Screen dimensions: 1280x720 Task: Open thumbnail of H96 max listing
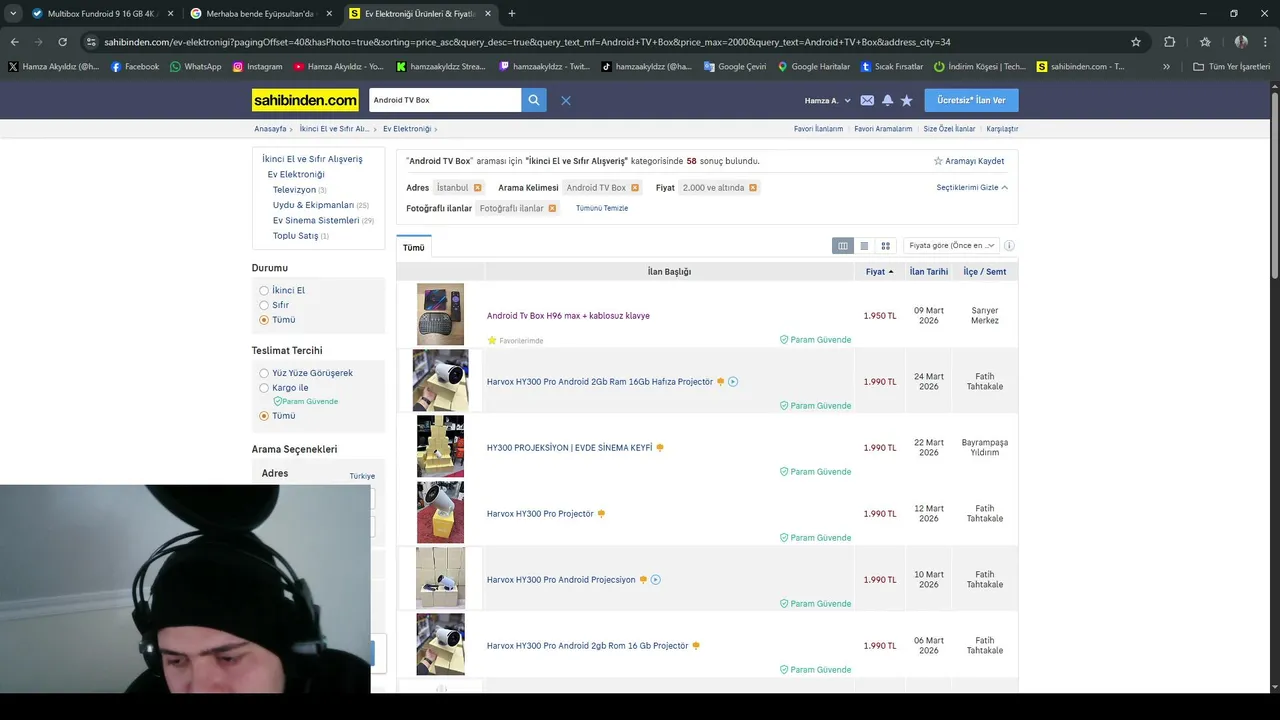pos(441,314)
